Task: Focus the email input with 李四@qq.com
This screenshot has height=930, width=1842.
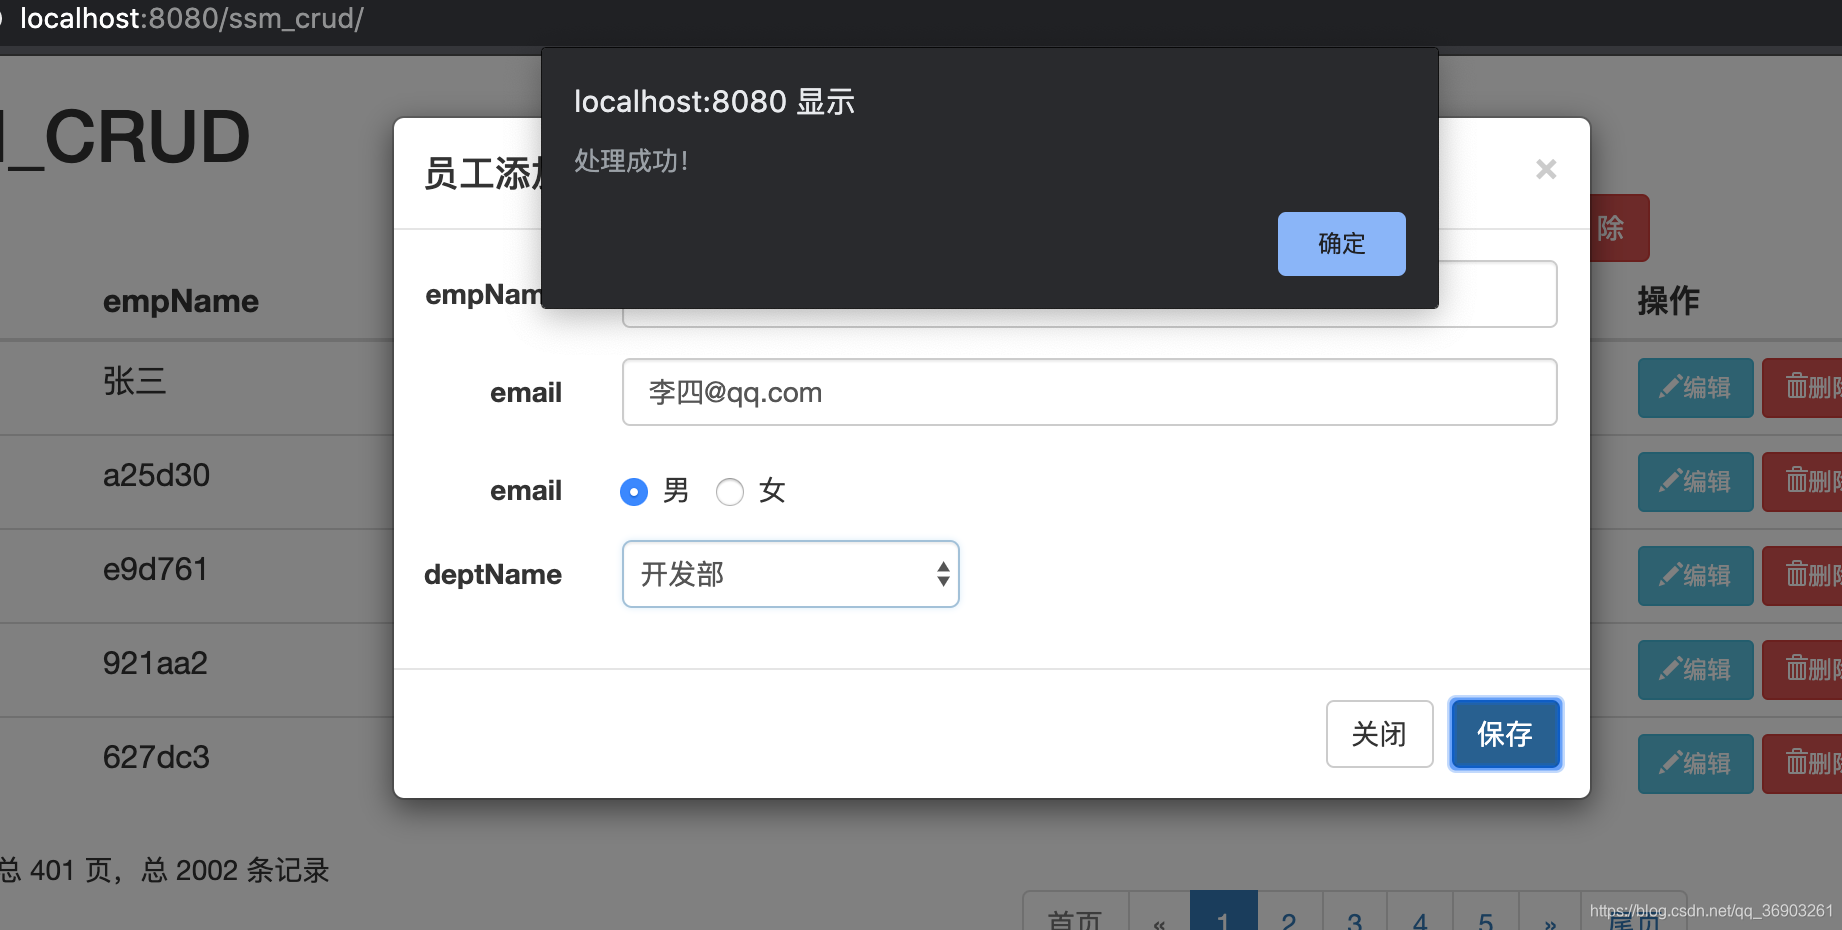Action: tap(1089, 392)
